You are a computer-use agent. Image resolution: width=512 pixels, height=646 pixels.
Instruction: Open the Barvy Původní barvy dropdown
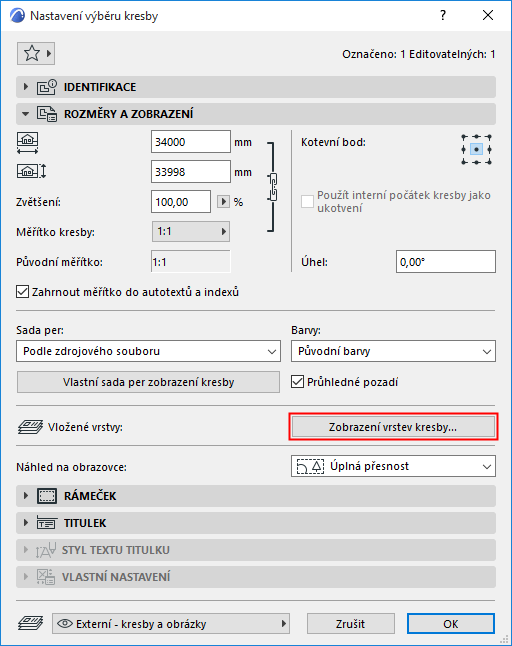393,351
